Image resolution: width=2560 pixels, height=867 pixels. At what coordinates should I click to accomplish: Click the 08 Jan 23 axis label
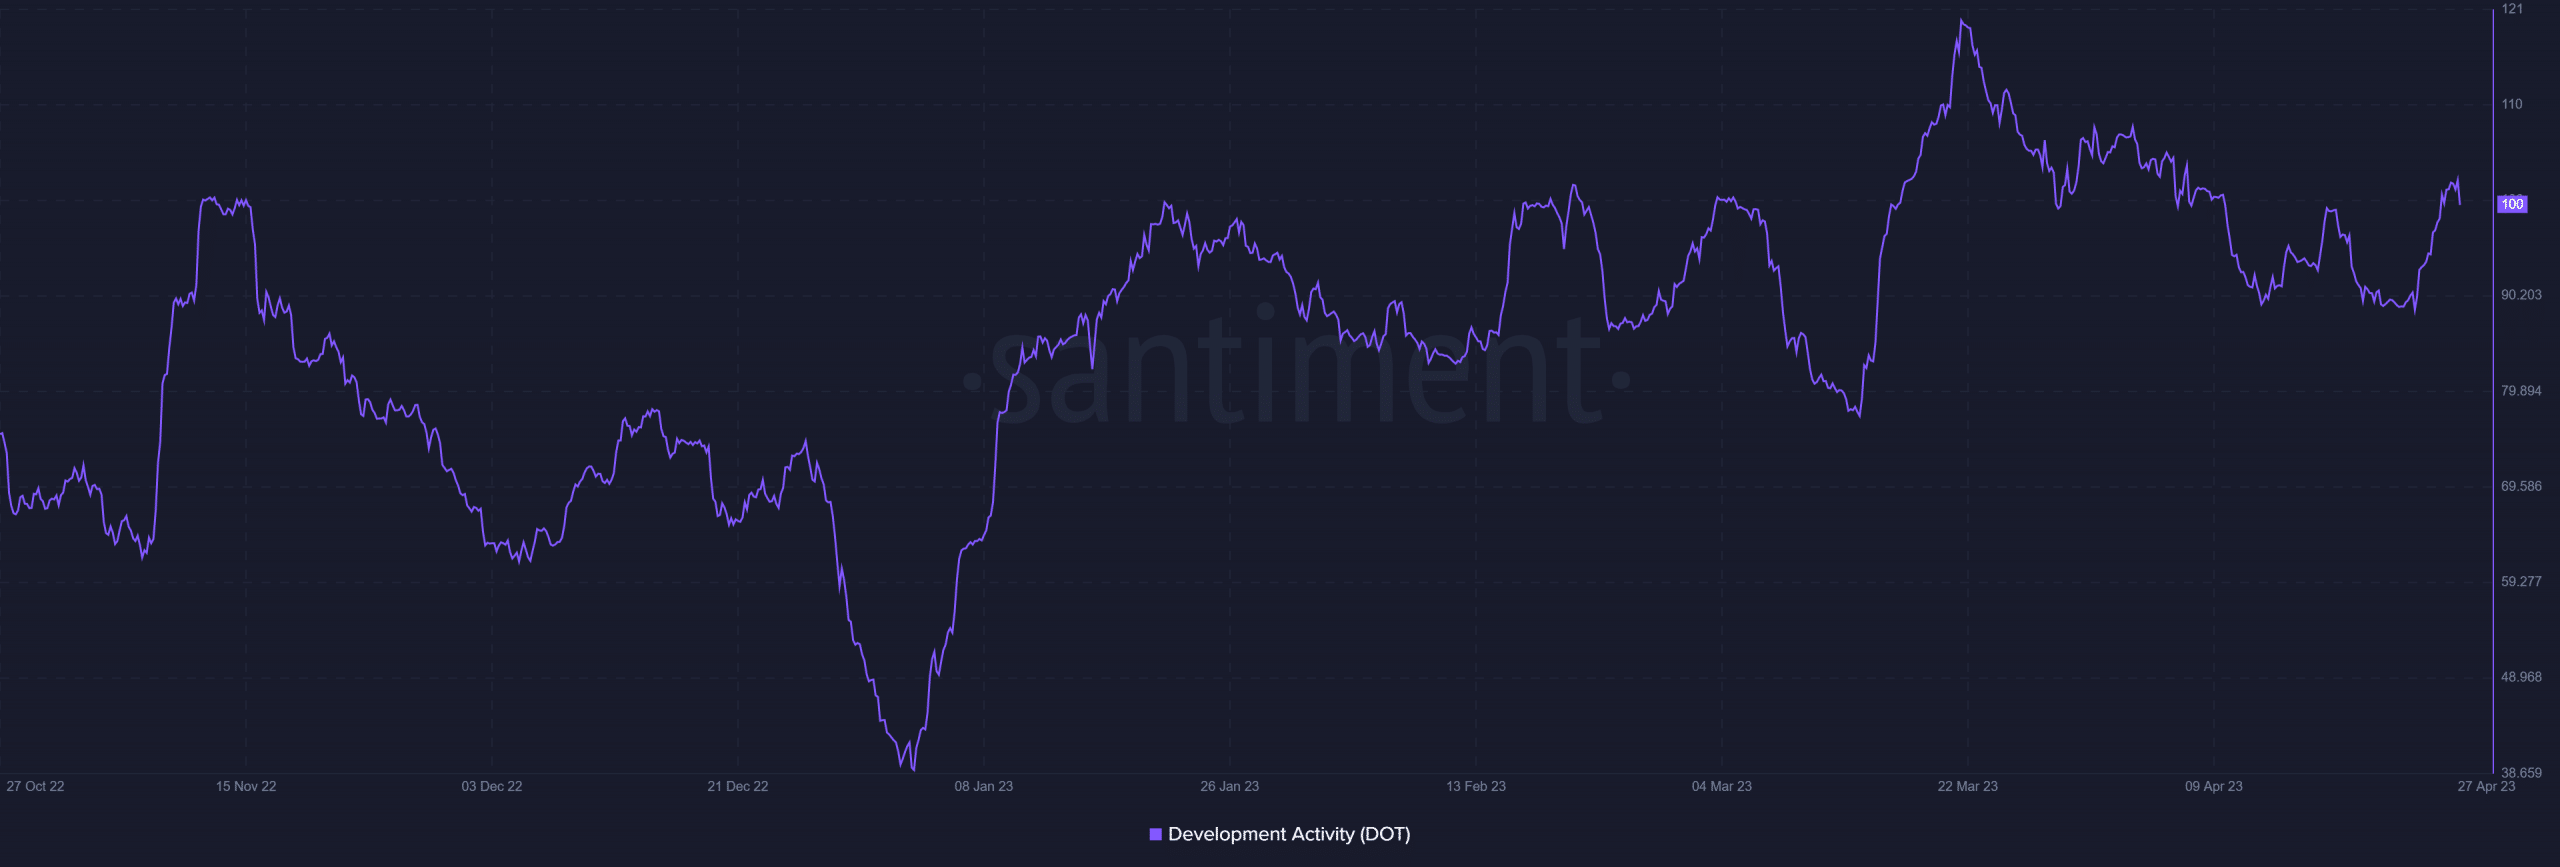click(x=984, y=786)
